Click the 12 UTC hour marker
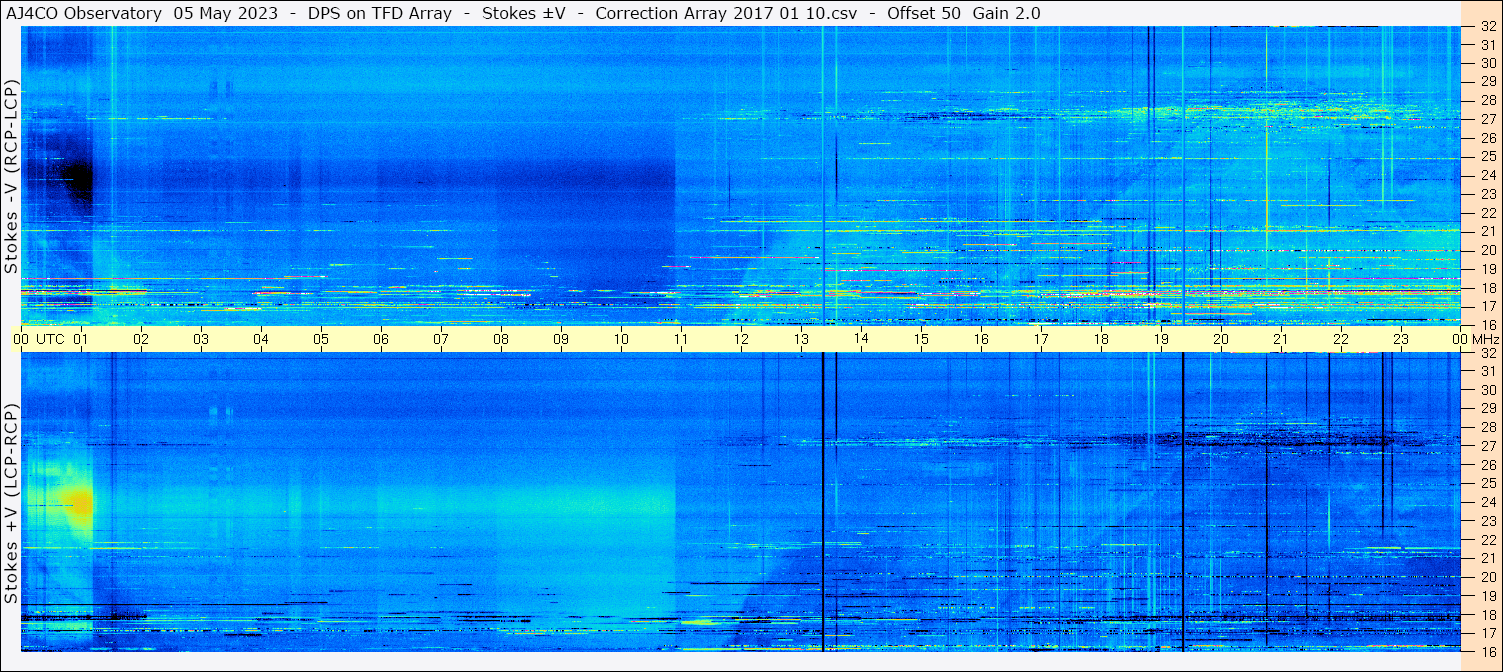 tap(741, 339)
